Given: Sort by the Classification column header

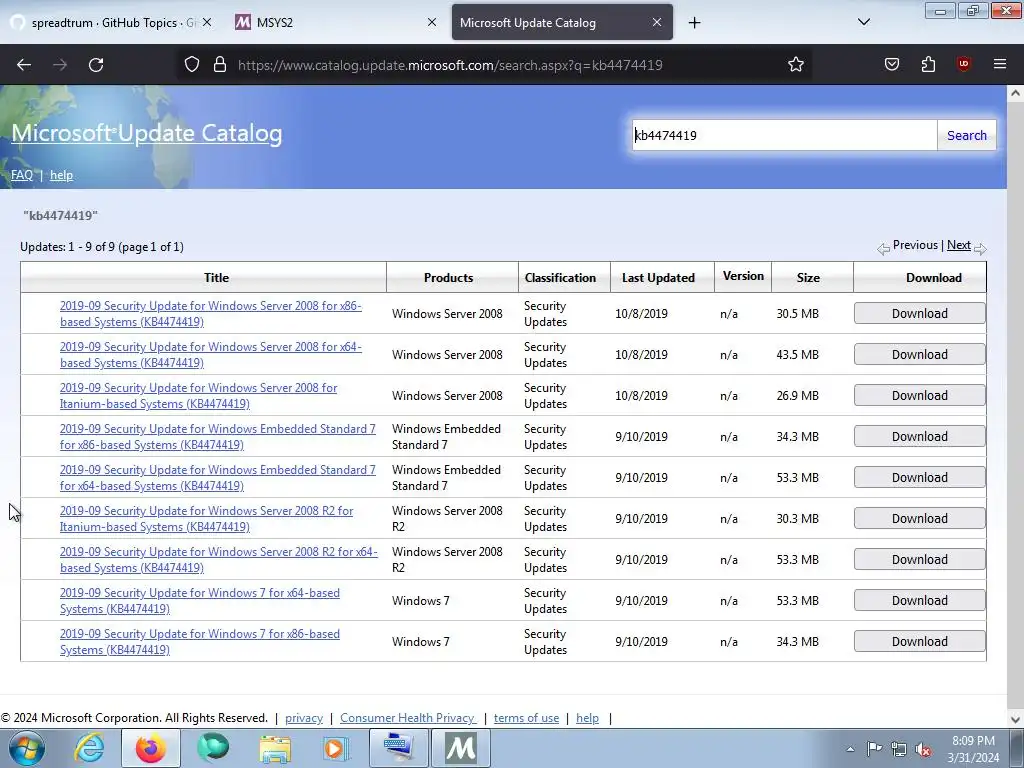Looking at the screenshot, I should [x=560, y=278].
